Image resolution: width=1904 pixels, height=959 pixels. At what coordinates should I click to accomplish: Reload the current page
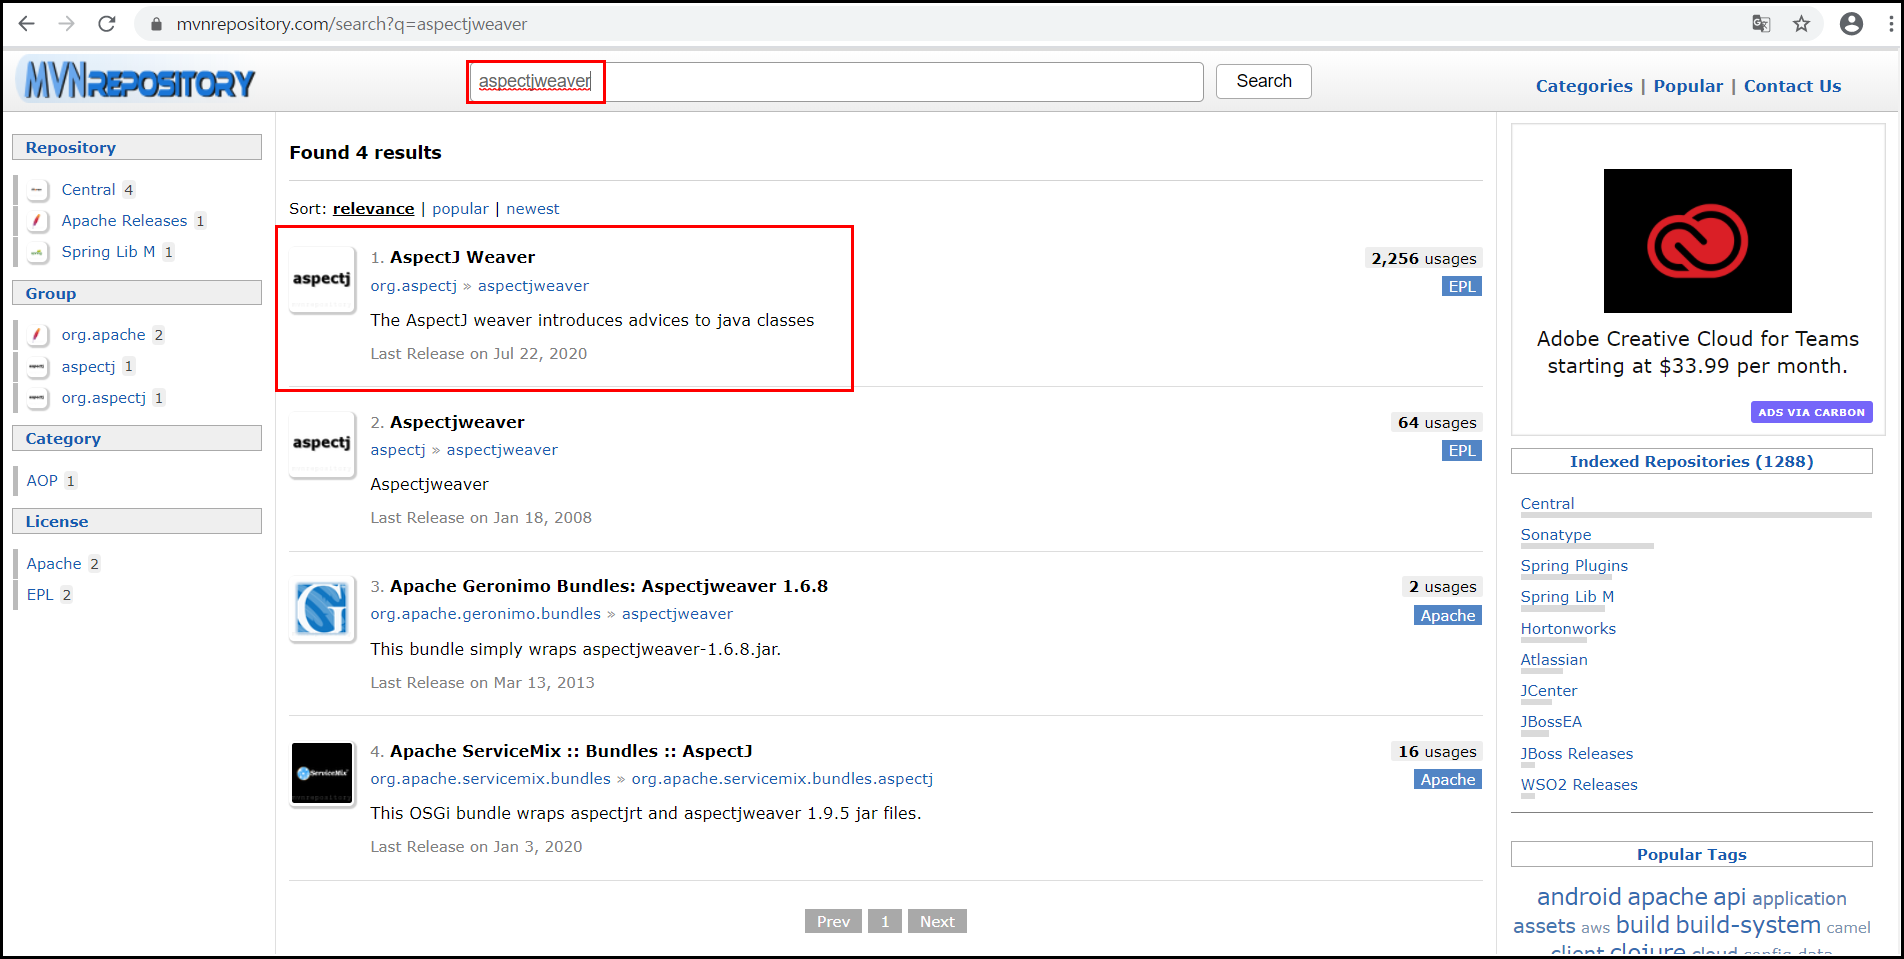tap(107, 24)
